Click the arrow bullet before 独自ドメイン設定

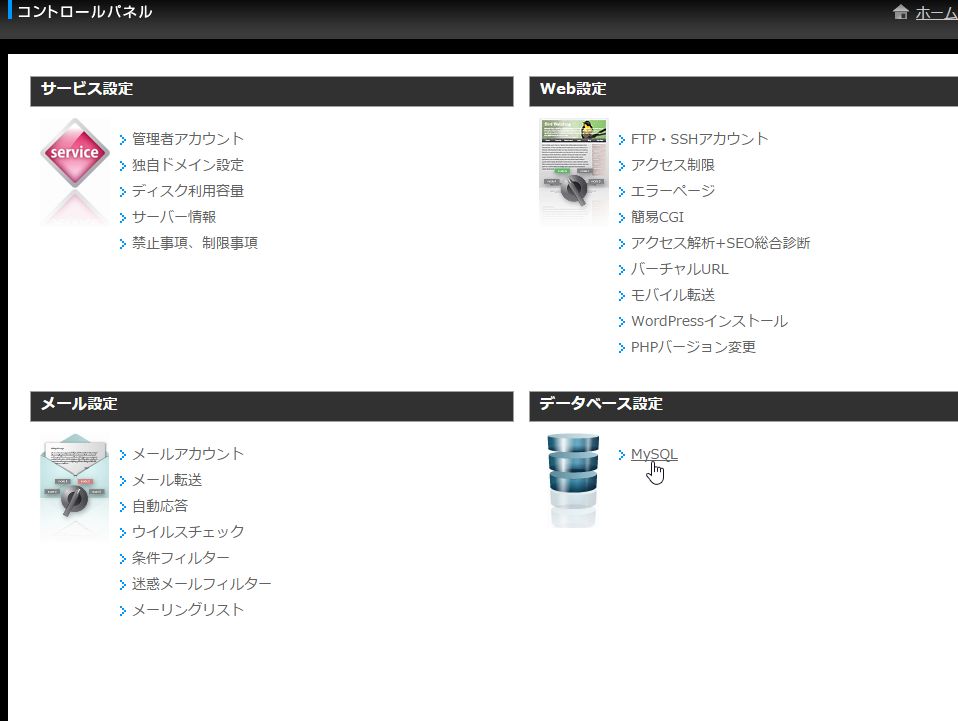pos(123,166)
